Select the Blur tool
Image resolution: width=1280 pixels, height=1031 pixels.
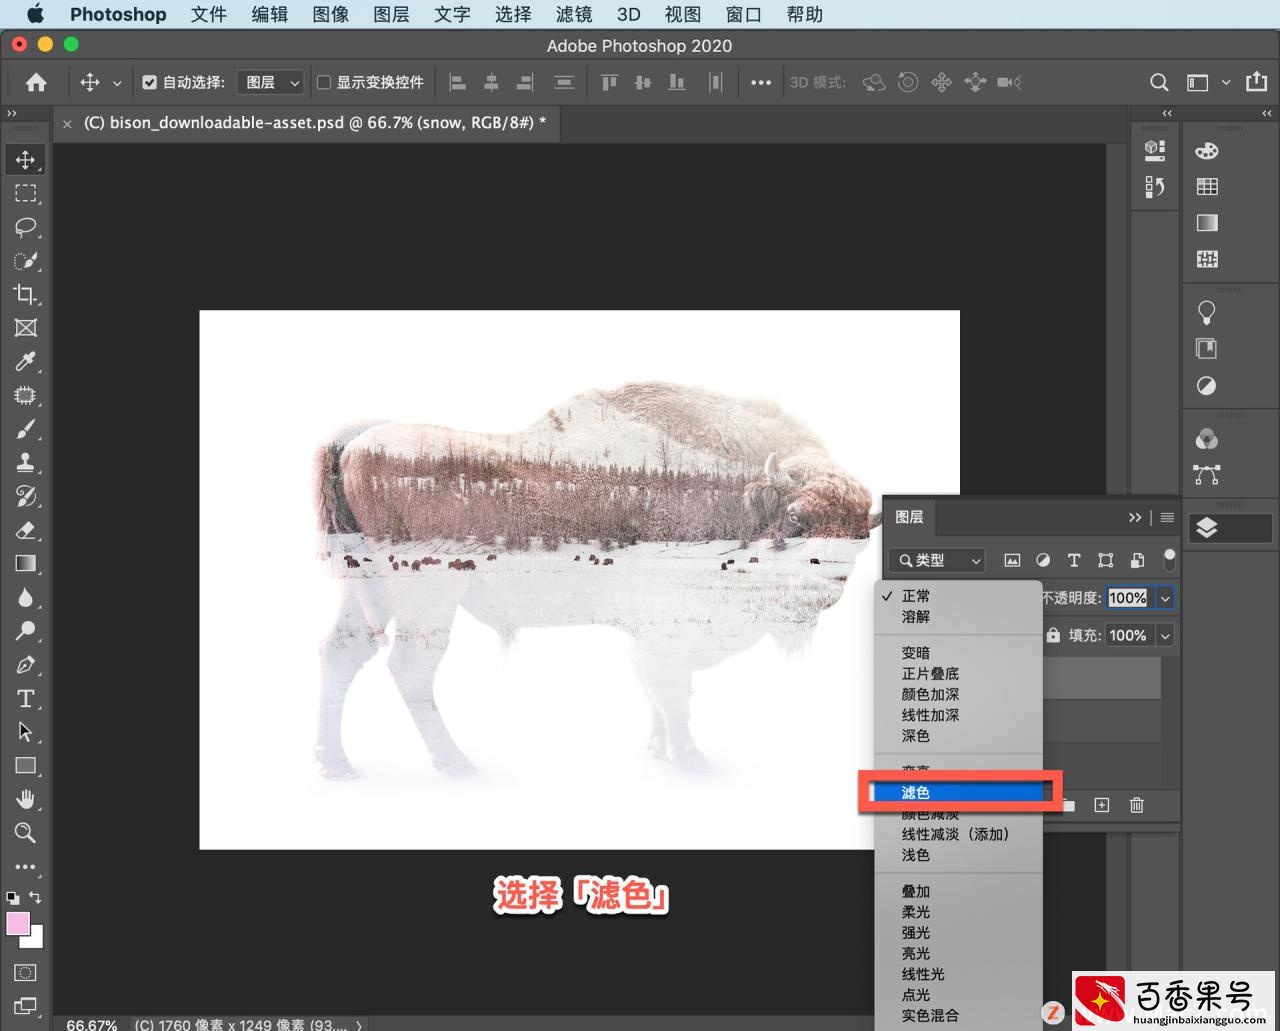pyautogui.click(x=26, y=597)
